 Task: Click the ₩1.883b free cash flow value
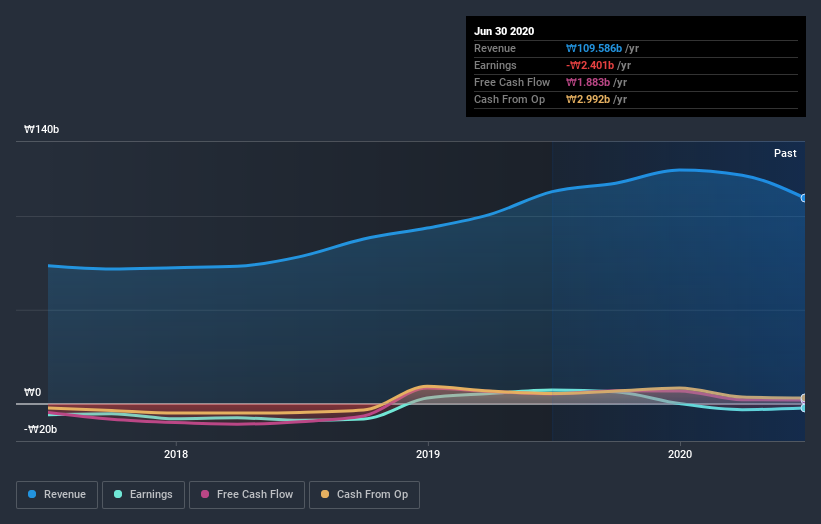click(x=587, y=82)
